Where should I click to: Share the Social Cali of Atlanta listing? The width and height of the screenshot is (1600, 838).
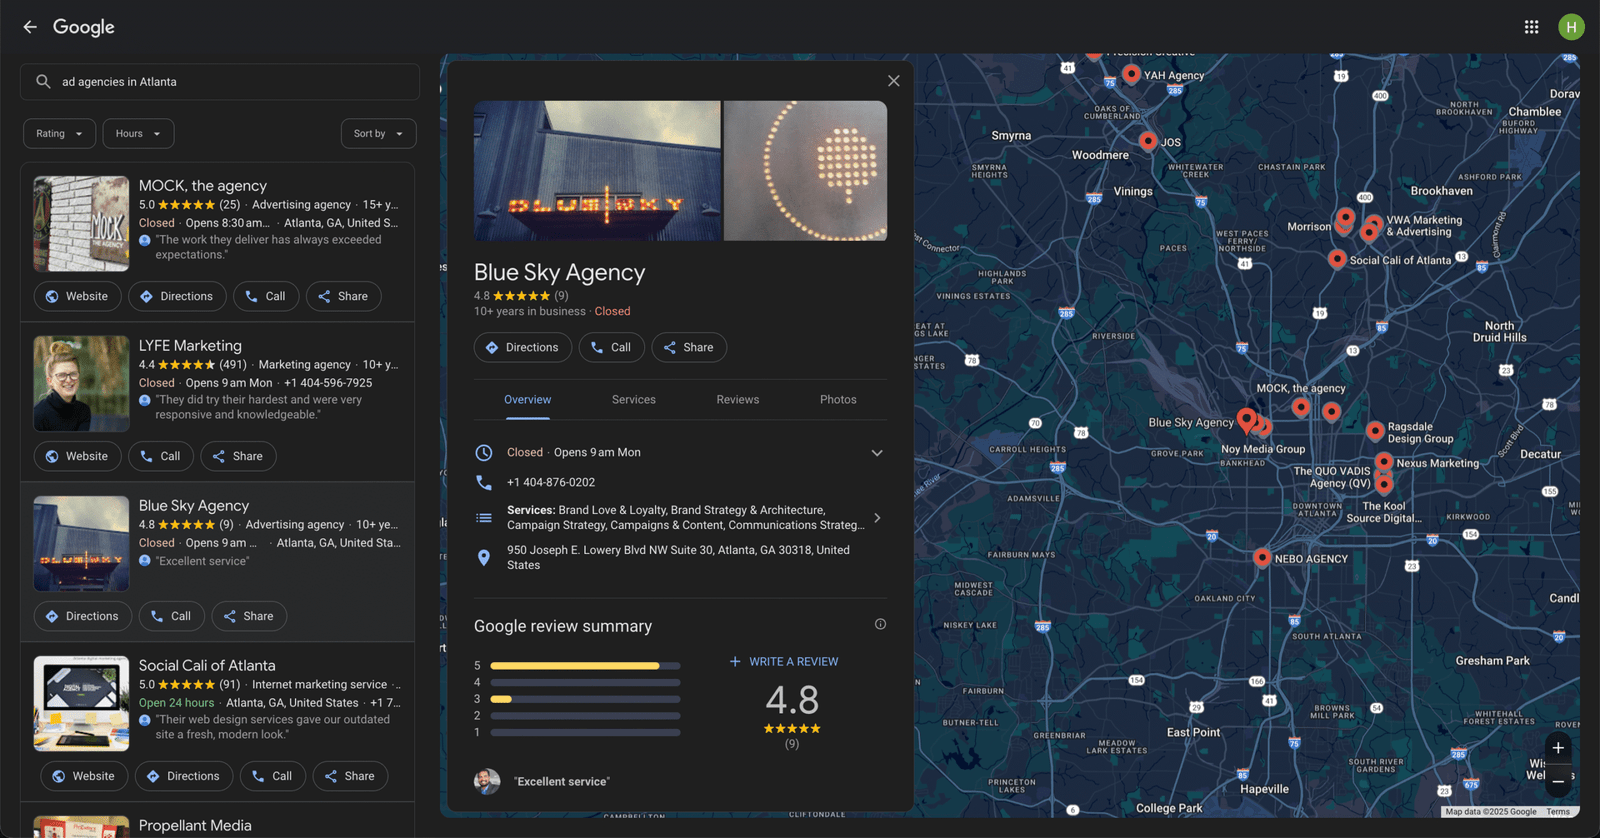point(350,776)
